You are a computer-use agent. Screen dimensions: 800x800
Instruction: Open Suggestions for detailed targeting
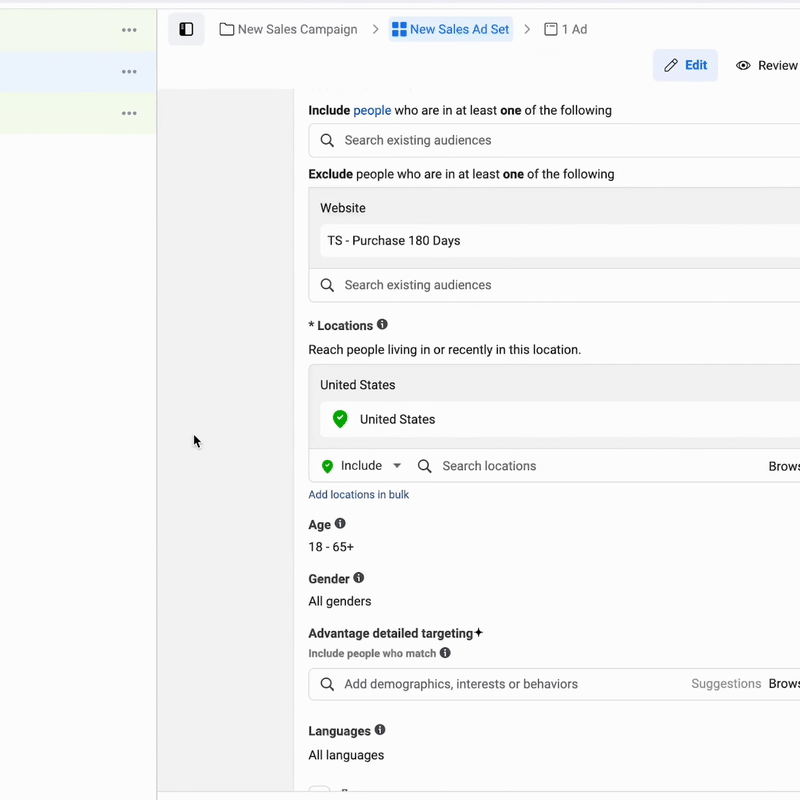coord(726,684)
